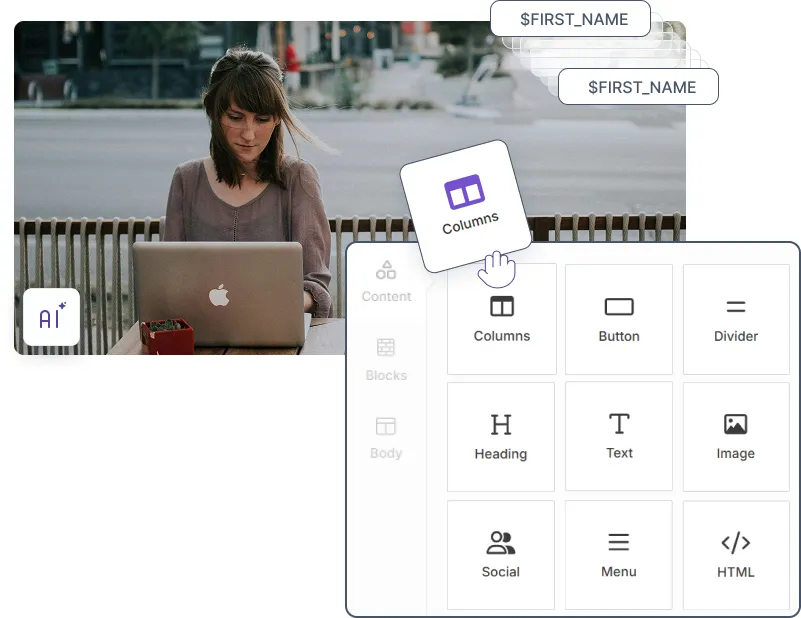Select the Text block T icon

click(x=619, y=424)
